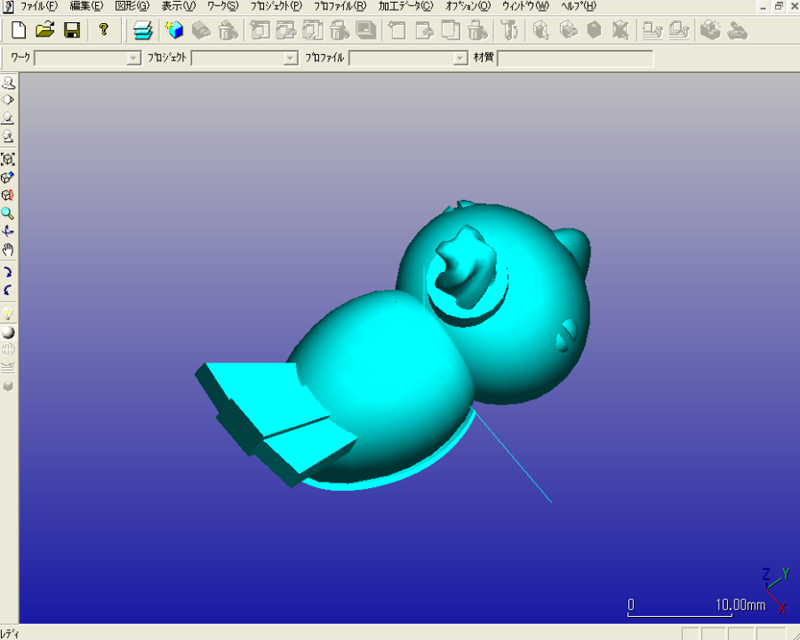800x640 pixels.
Task: Click the stacked layers toolbar icon
Action: tap(145, 30)
